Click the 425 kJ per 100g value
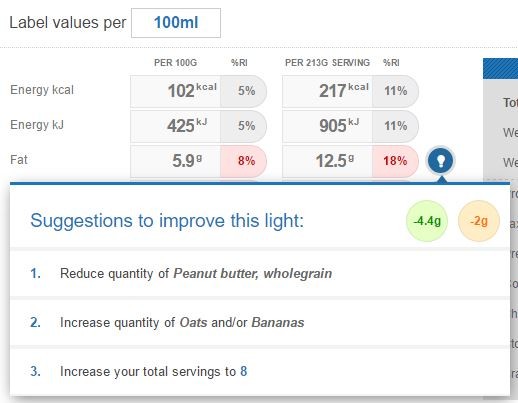 [x=175, y=126]
